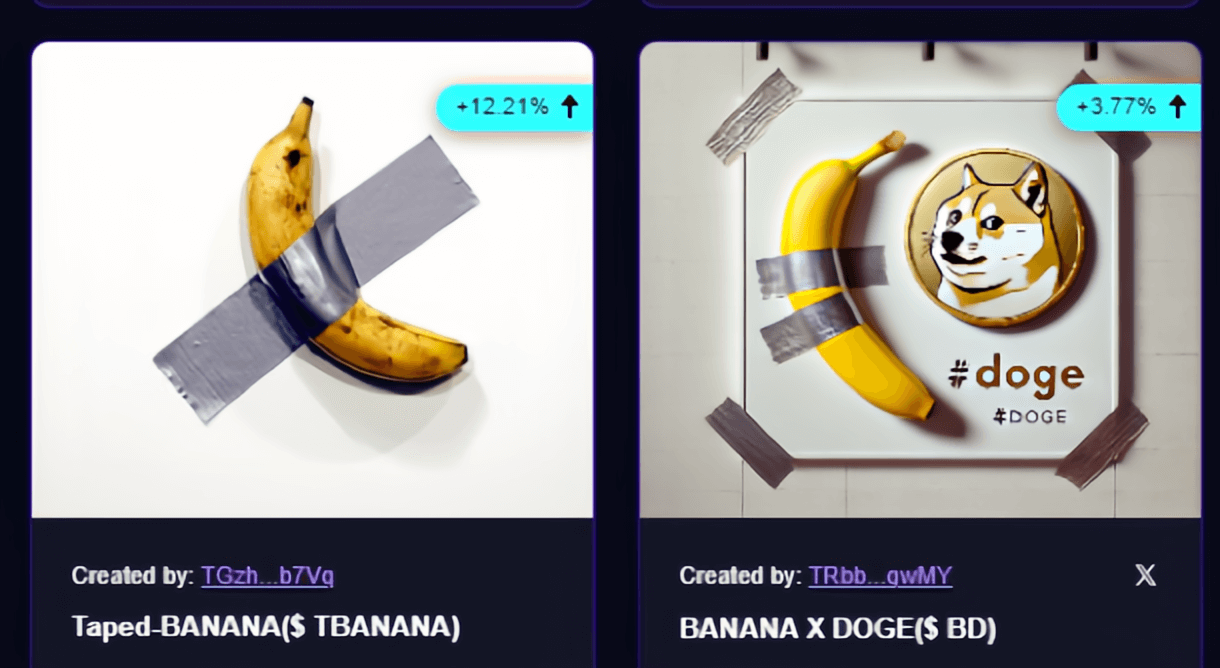Image resolution: width=1220 pixels, height=668 pixels.
Task: Click the up arrow beside +3.77%
Action: tap(1177, 107)
